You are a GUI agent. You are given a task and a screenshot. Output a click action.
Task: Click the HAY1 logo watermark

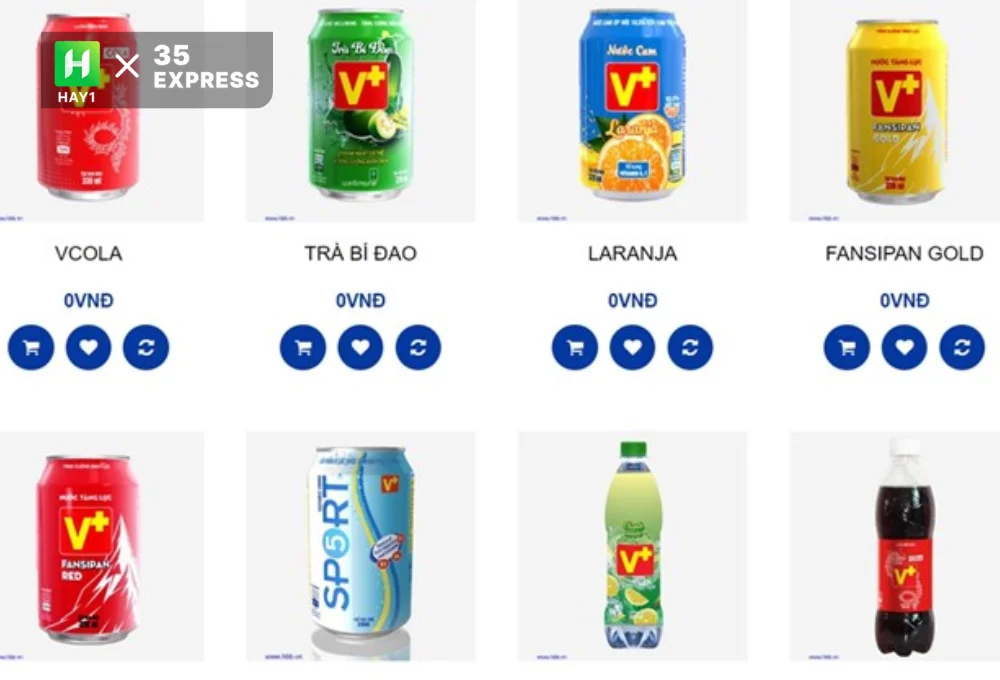pyautogui.click(x=77, y=72)
